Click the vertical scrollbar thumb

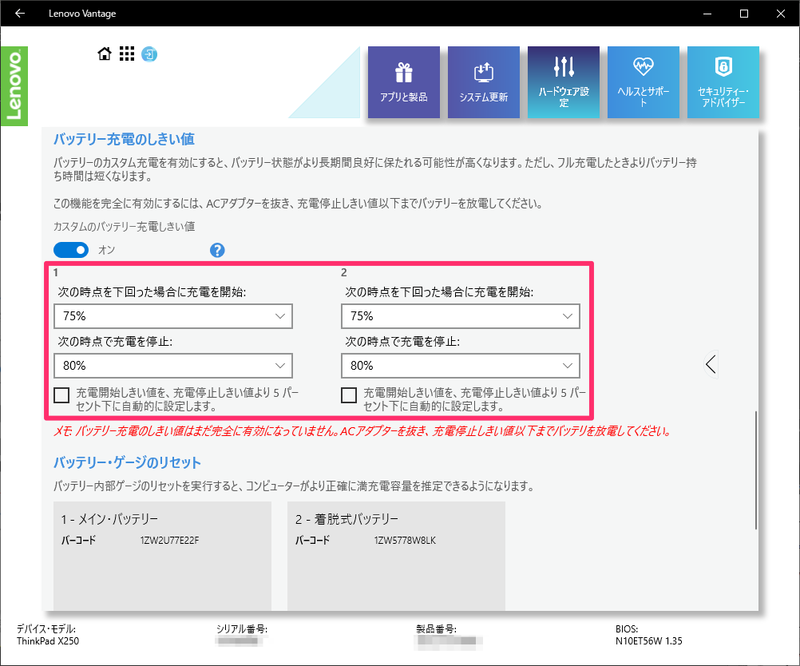756,470
